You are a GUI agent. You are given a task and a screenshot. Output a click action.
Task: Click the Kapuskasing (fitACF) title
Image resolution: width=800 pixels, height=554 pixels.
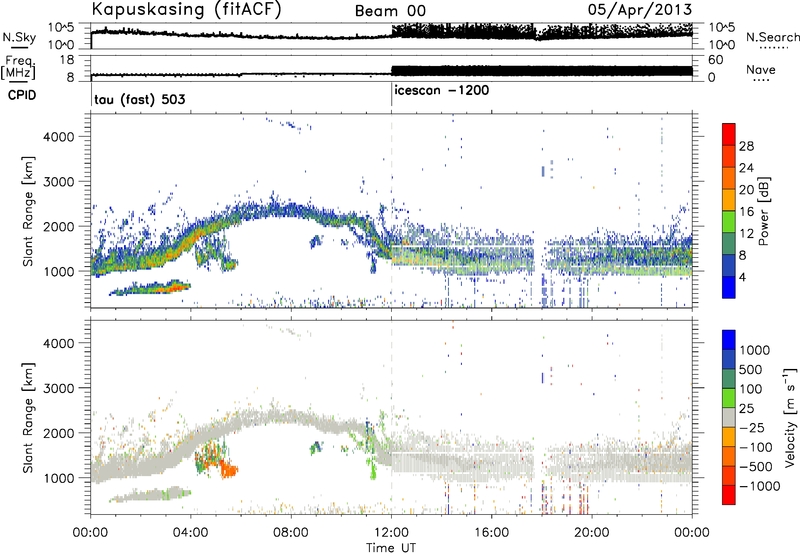click(x=186, y=10)
